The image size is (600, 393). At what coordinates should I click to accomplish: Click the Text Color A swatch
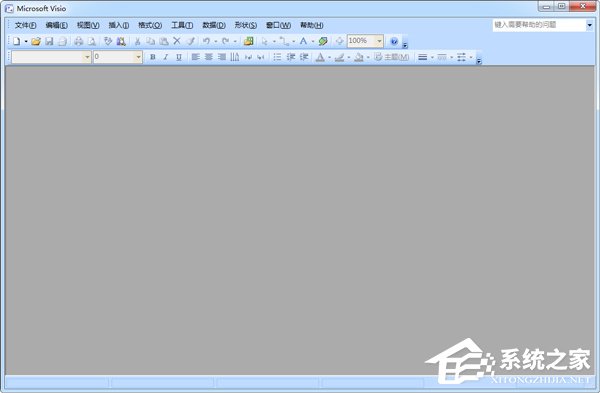[320, 57]
